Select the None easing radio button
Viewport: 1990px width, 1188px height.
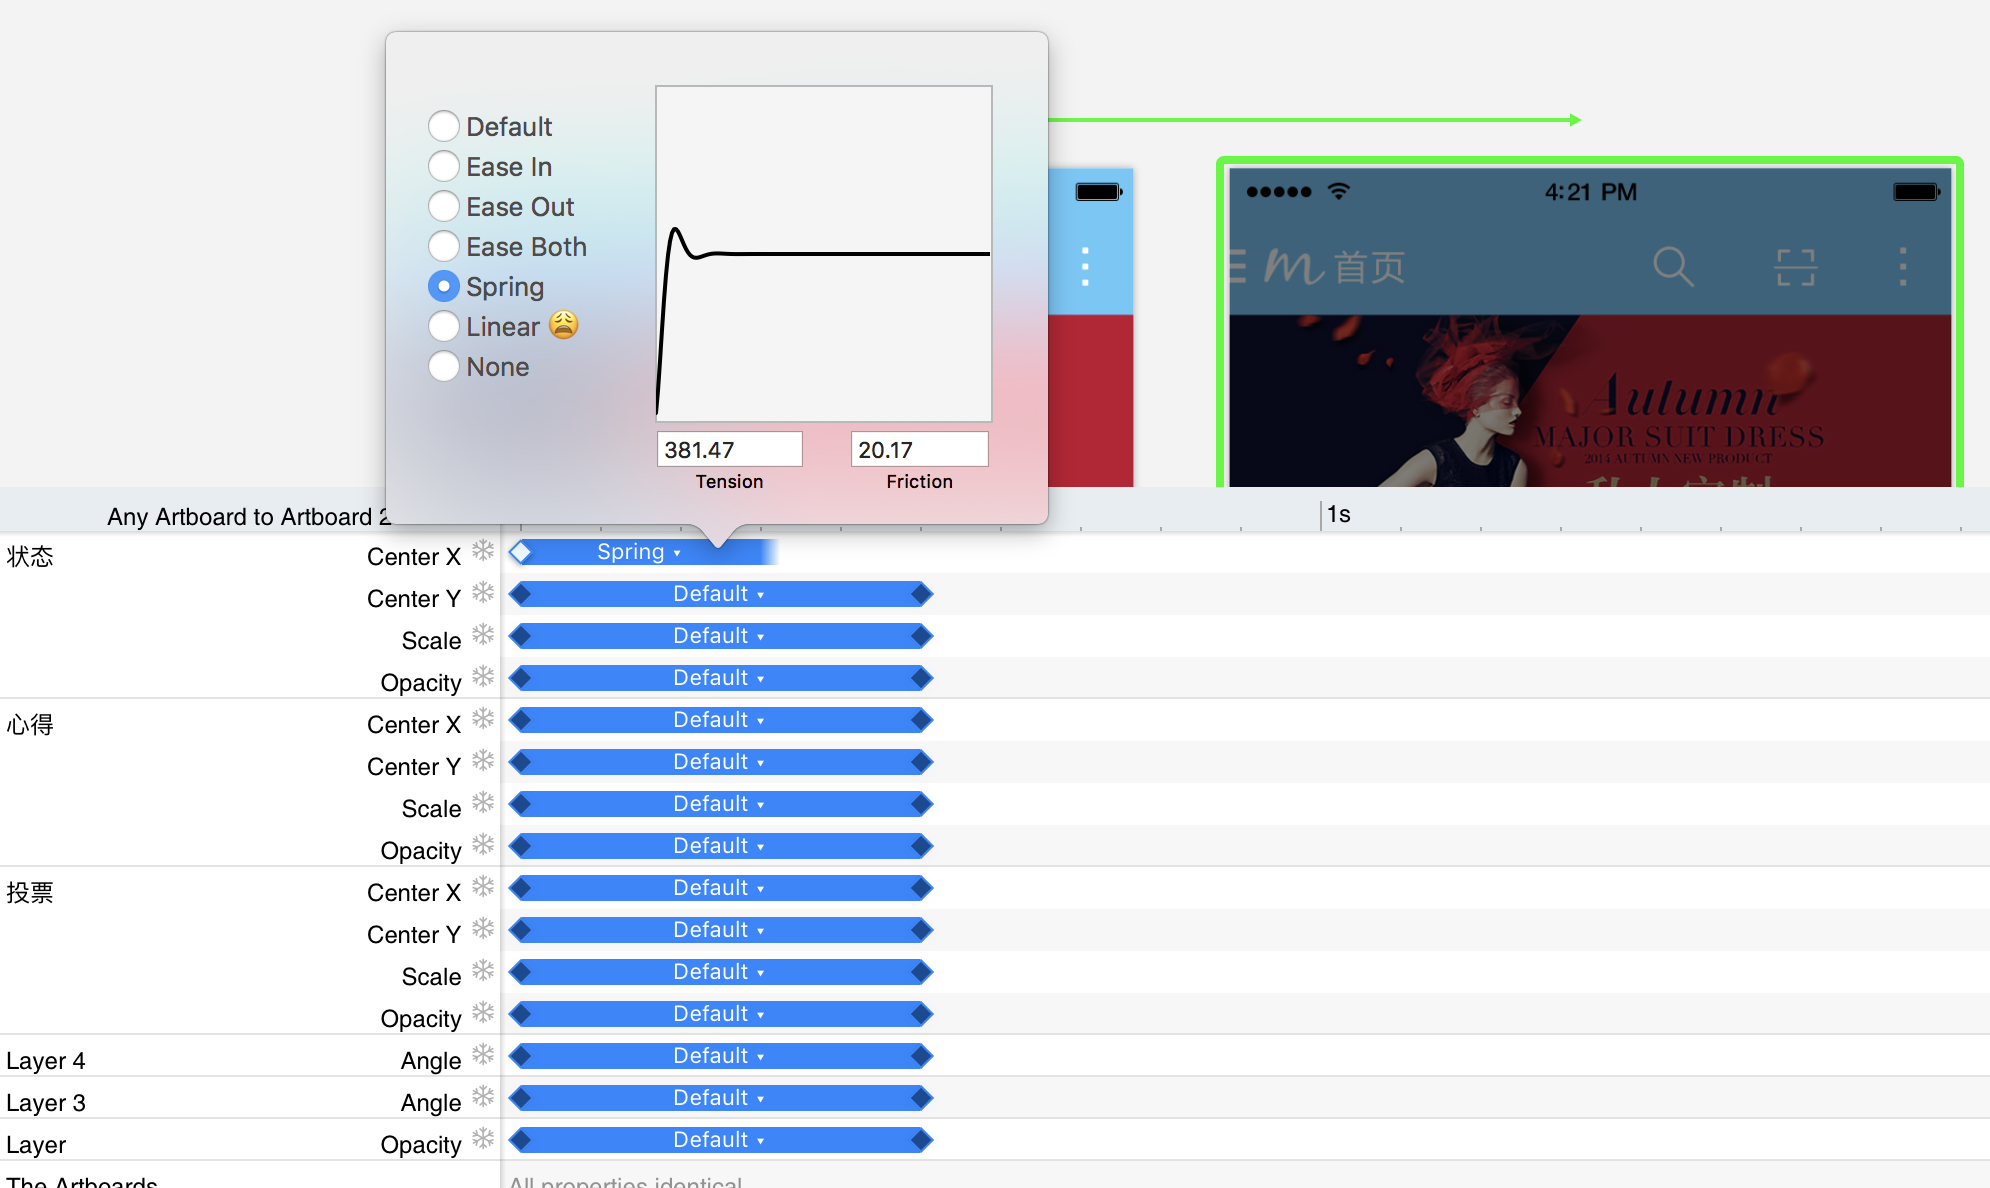[444, 366]
